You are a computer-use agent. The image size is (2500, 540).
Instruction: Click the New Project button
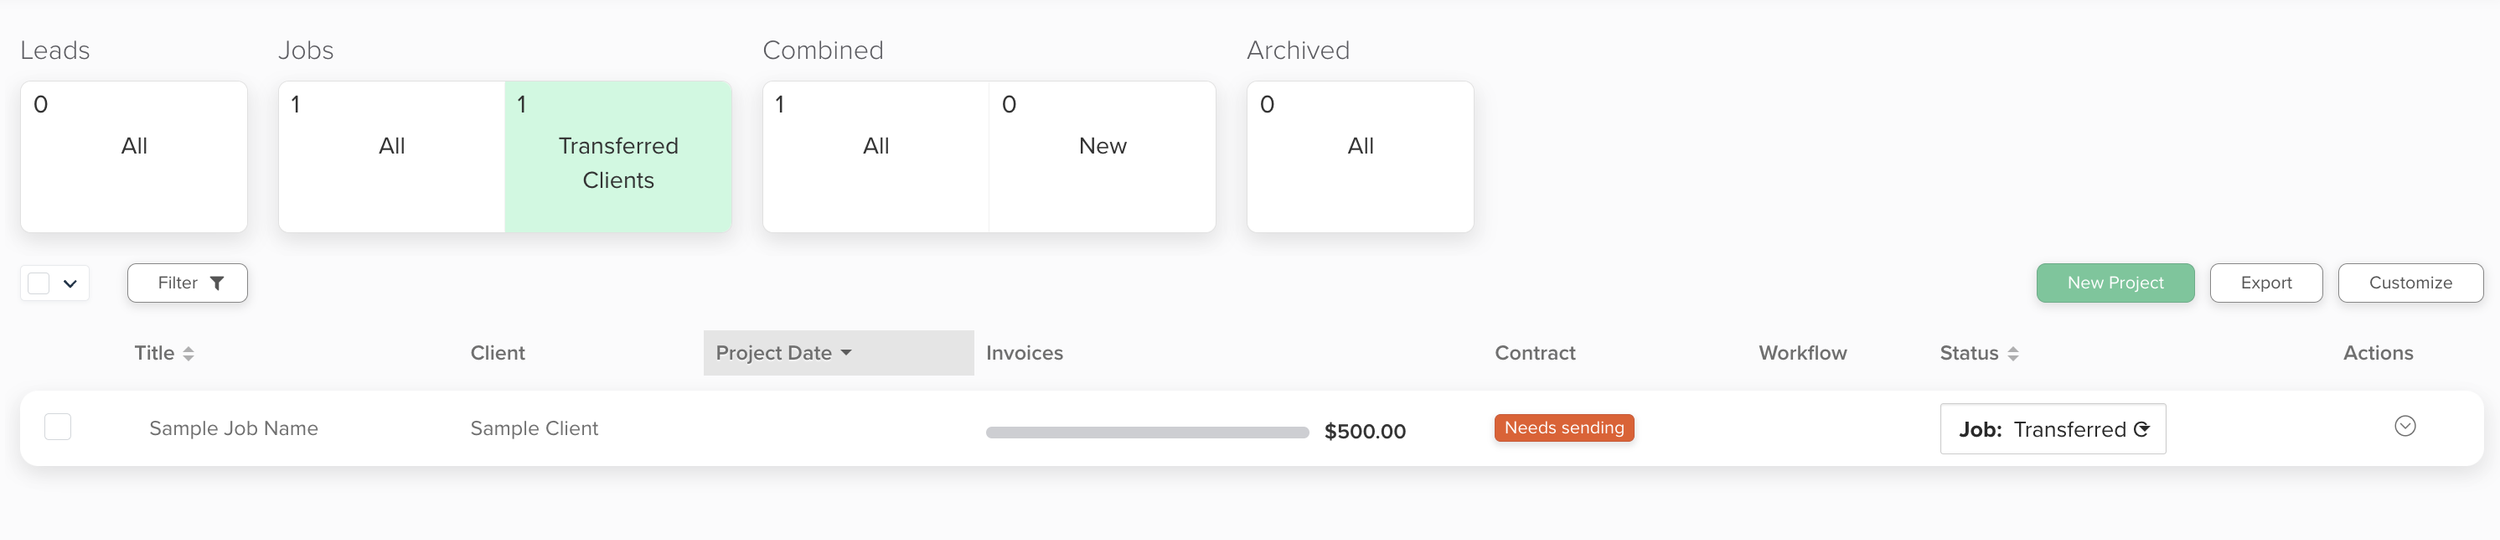tap(2115, 283)
